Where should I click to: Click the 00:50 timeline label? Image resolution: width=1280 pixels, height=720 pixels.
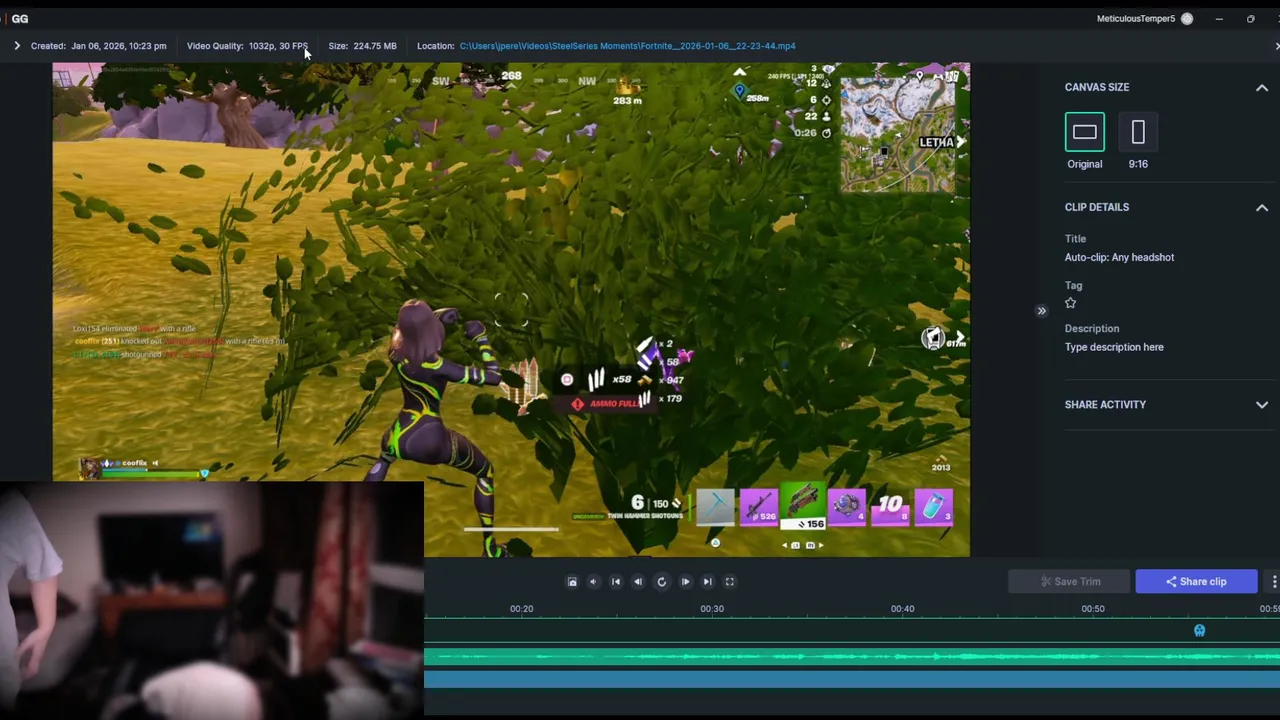click(x=1093, y=609)
